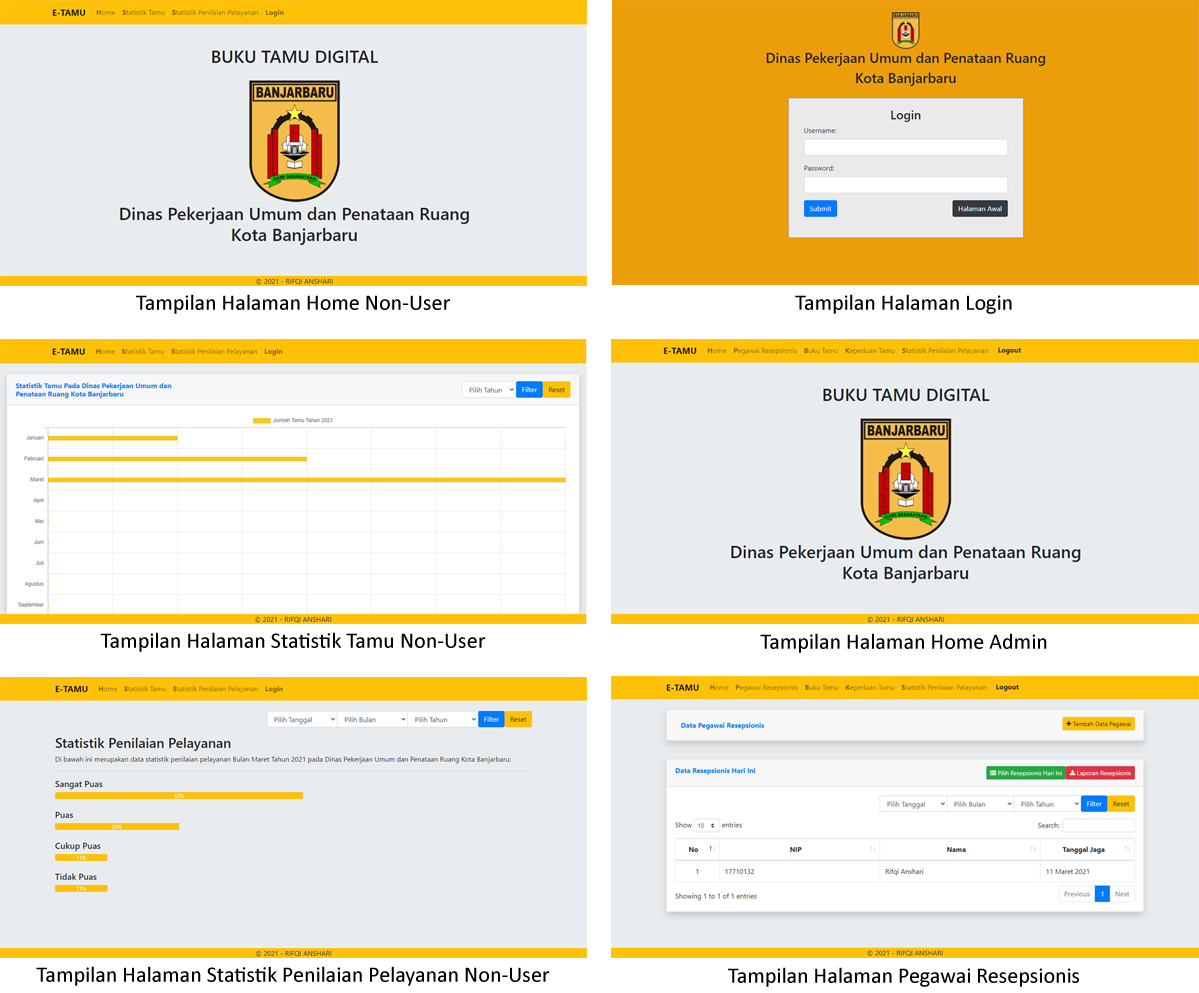Click Logout in the receptionist data page navbar
This screenshot has height=993, width=1199.
(x=1007, y=687)
